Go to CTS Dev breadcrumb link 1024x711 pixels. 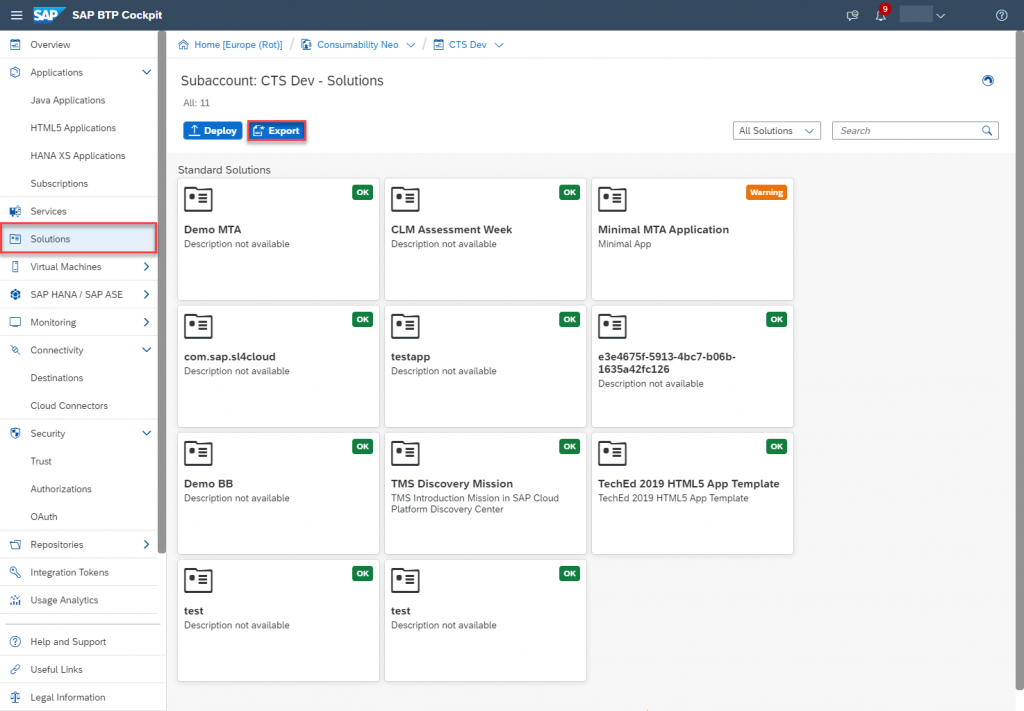point(468,45)
